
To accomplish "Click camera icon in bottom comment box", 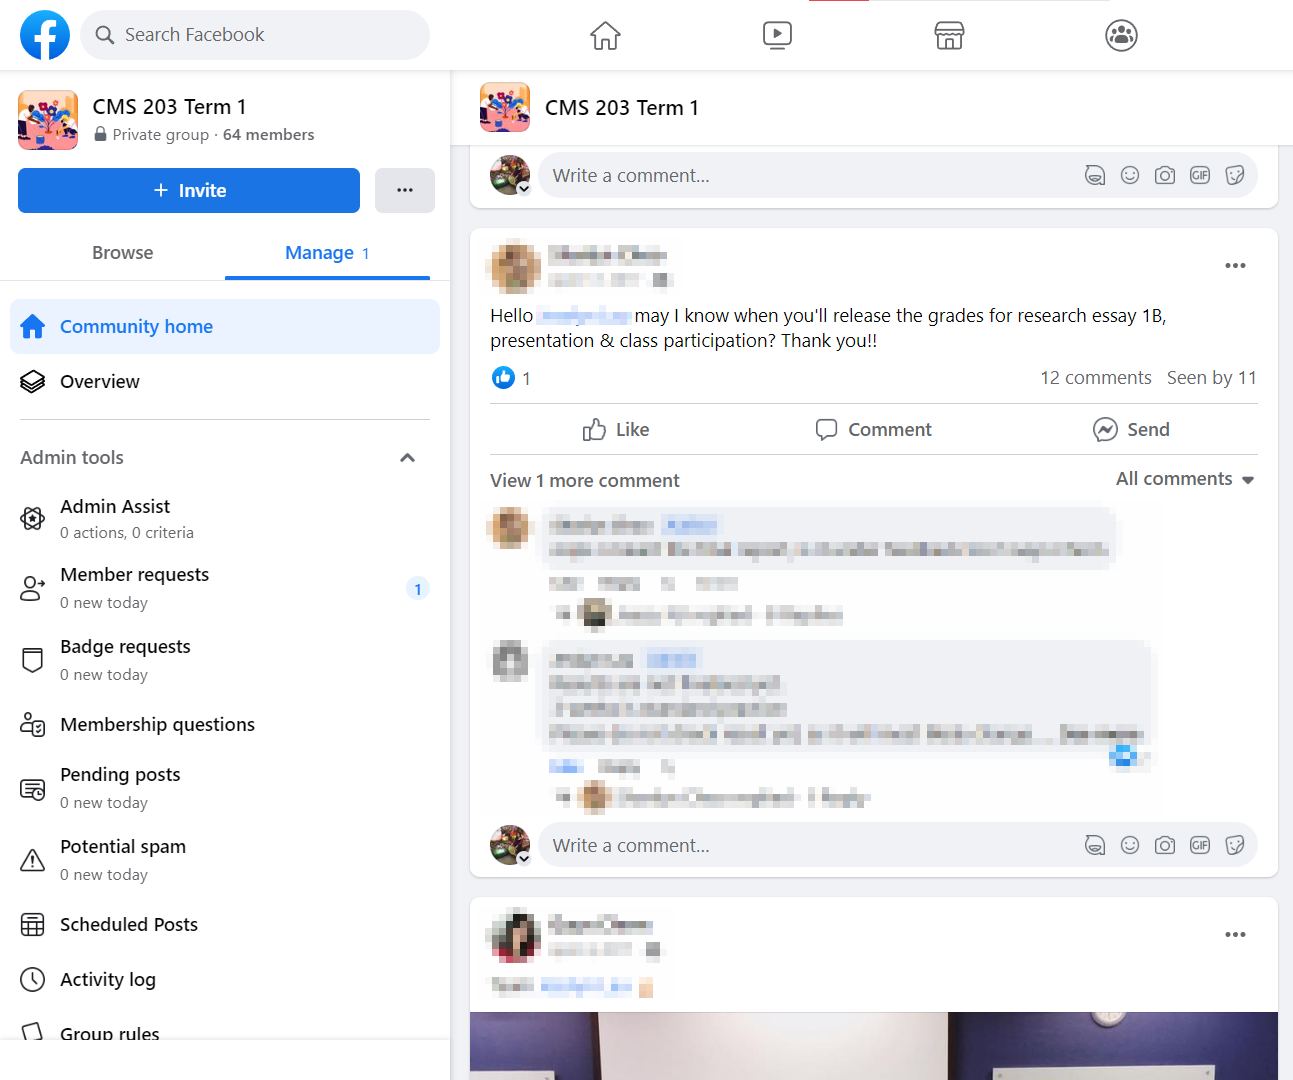I will [1165, 846].
